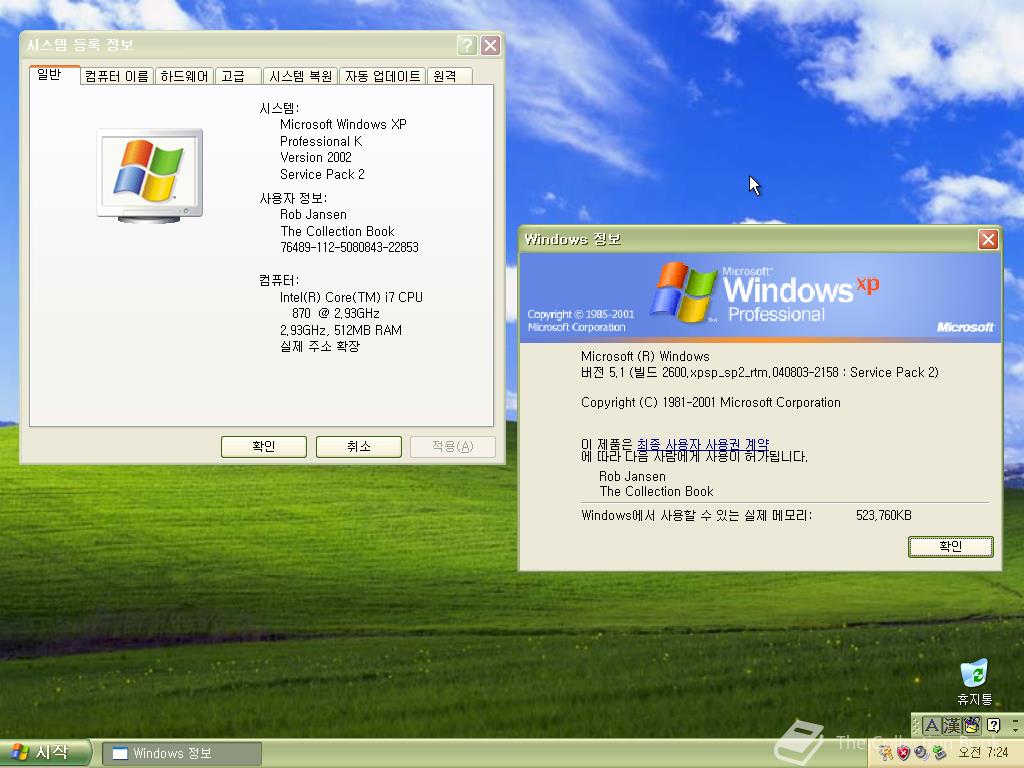Switch to the 원격 tab
This screenshot has width=1024, height=768.
point(449,76)
